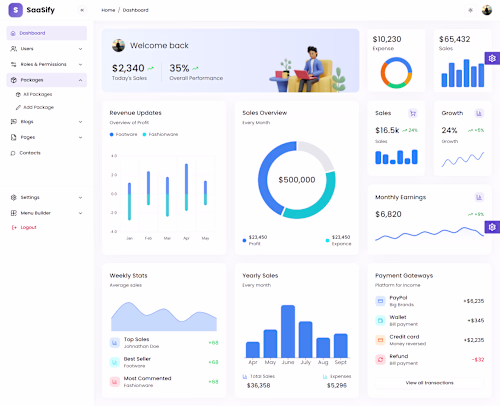Open the Users sidebar menu
The width and height of the screenshot is (500, 406).
47,49
